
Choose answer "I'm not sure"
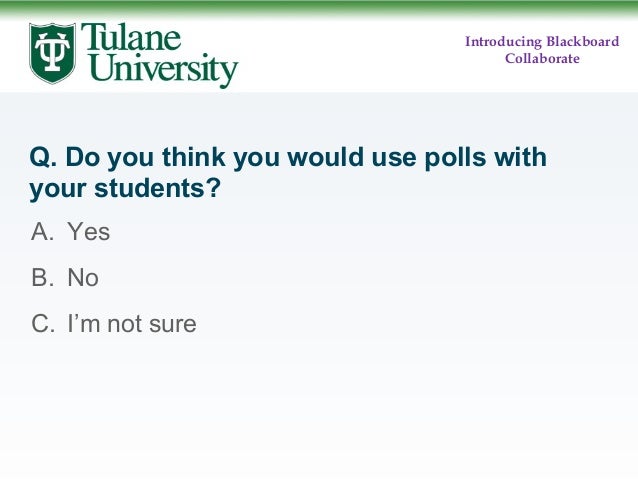click(132, 324)
